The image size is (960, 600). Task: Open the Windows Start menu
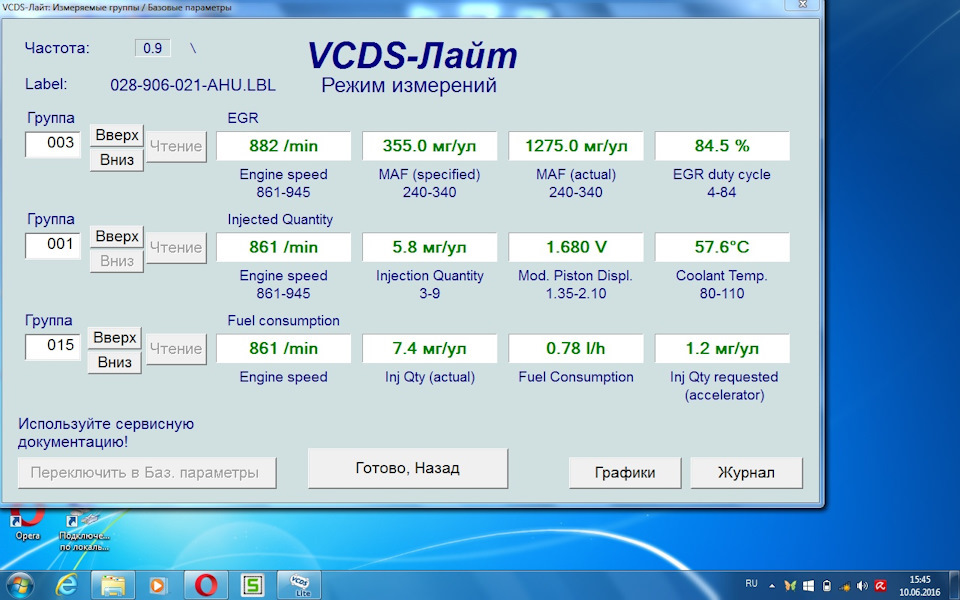tap(20, 585)
